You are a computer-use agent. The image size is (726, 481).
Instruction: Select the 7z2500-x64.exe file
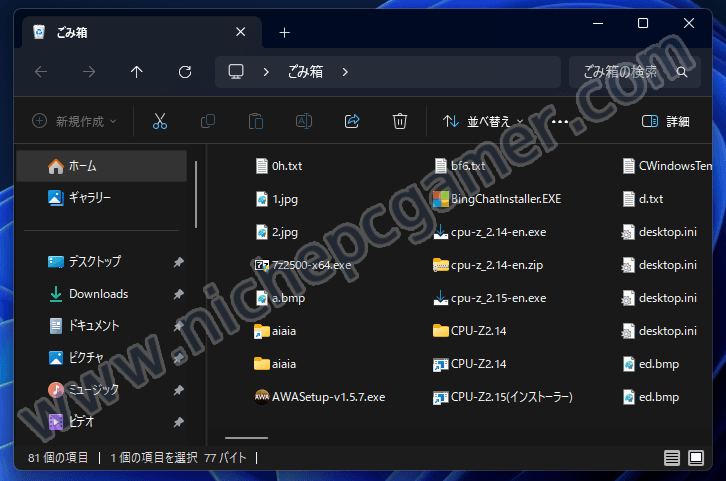pos(303,265)
